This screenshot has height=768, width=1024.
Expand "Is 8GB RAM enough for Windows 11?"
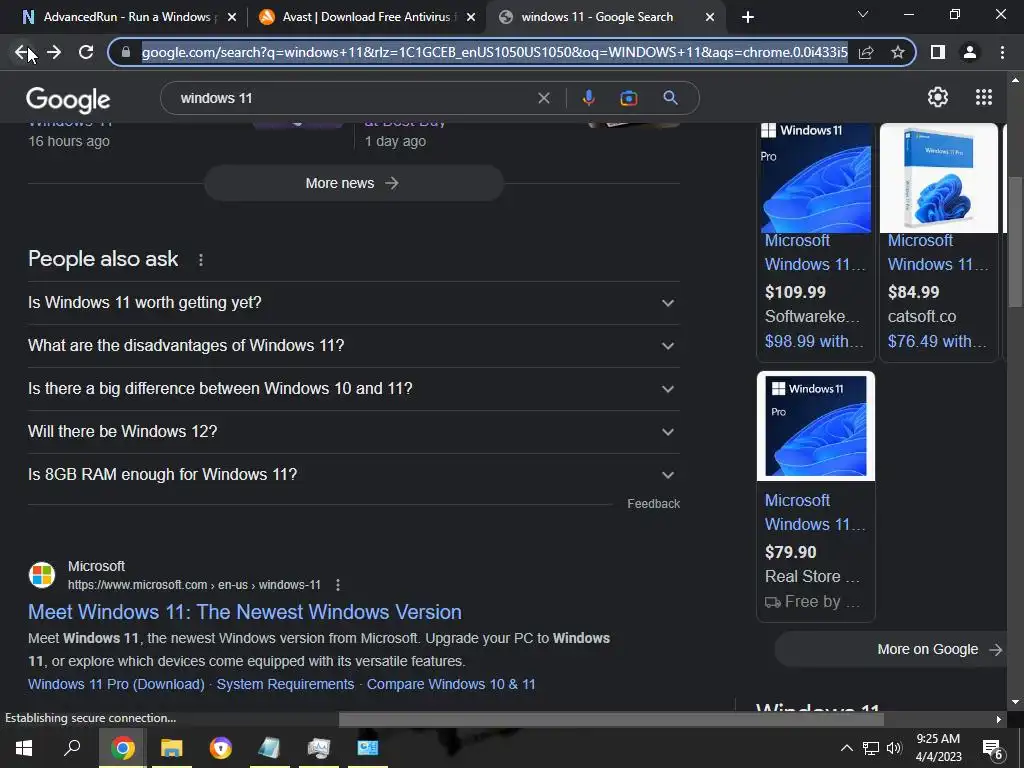point(353,475)
